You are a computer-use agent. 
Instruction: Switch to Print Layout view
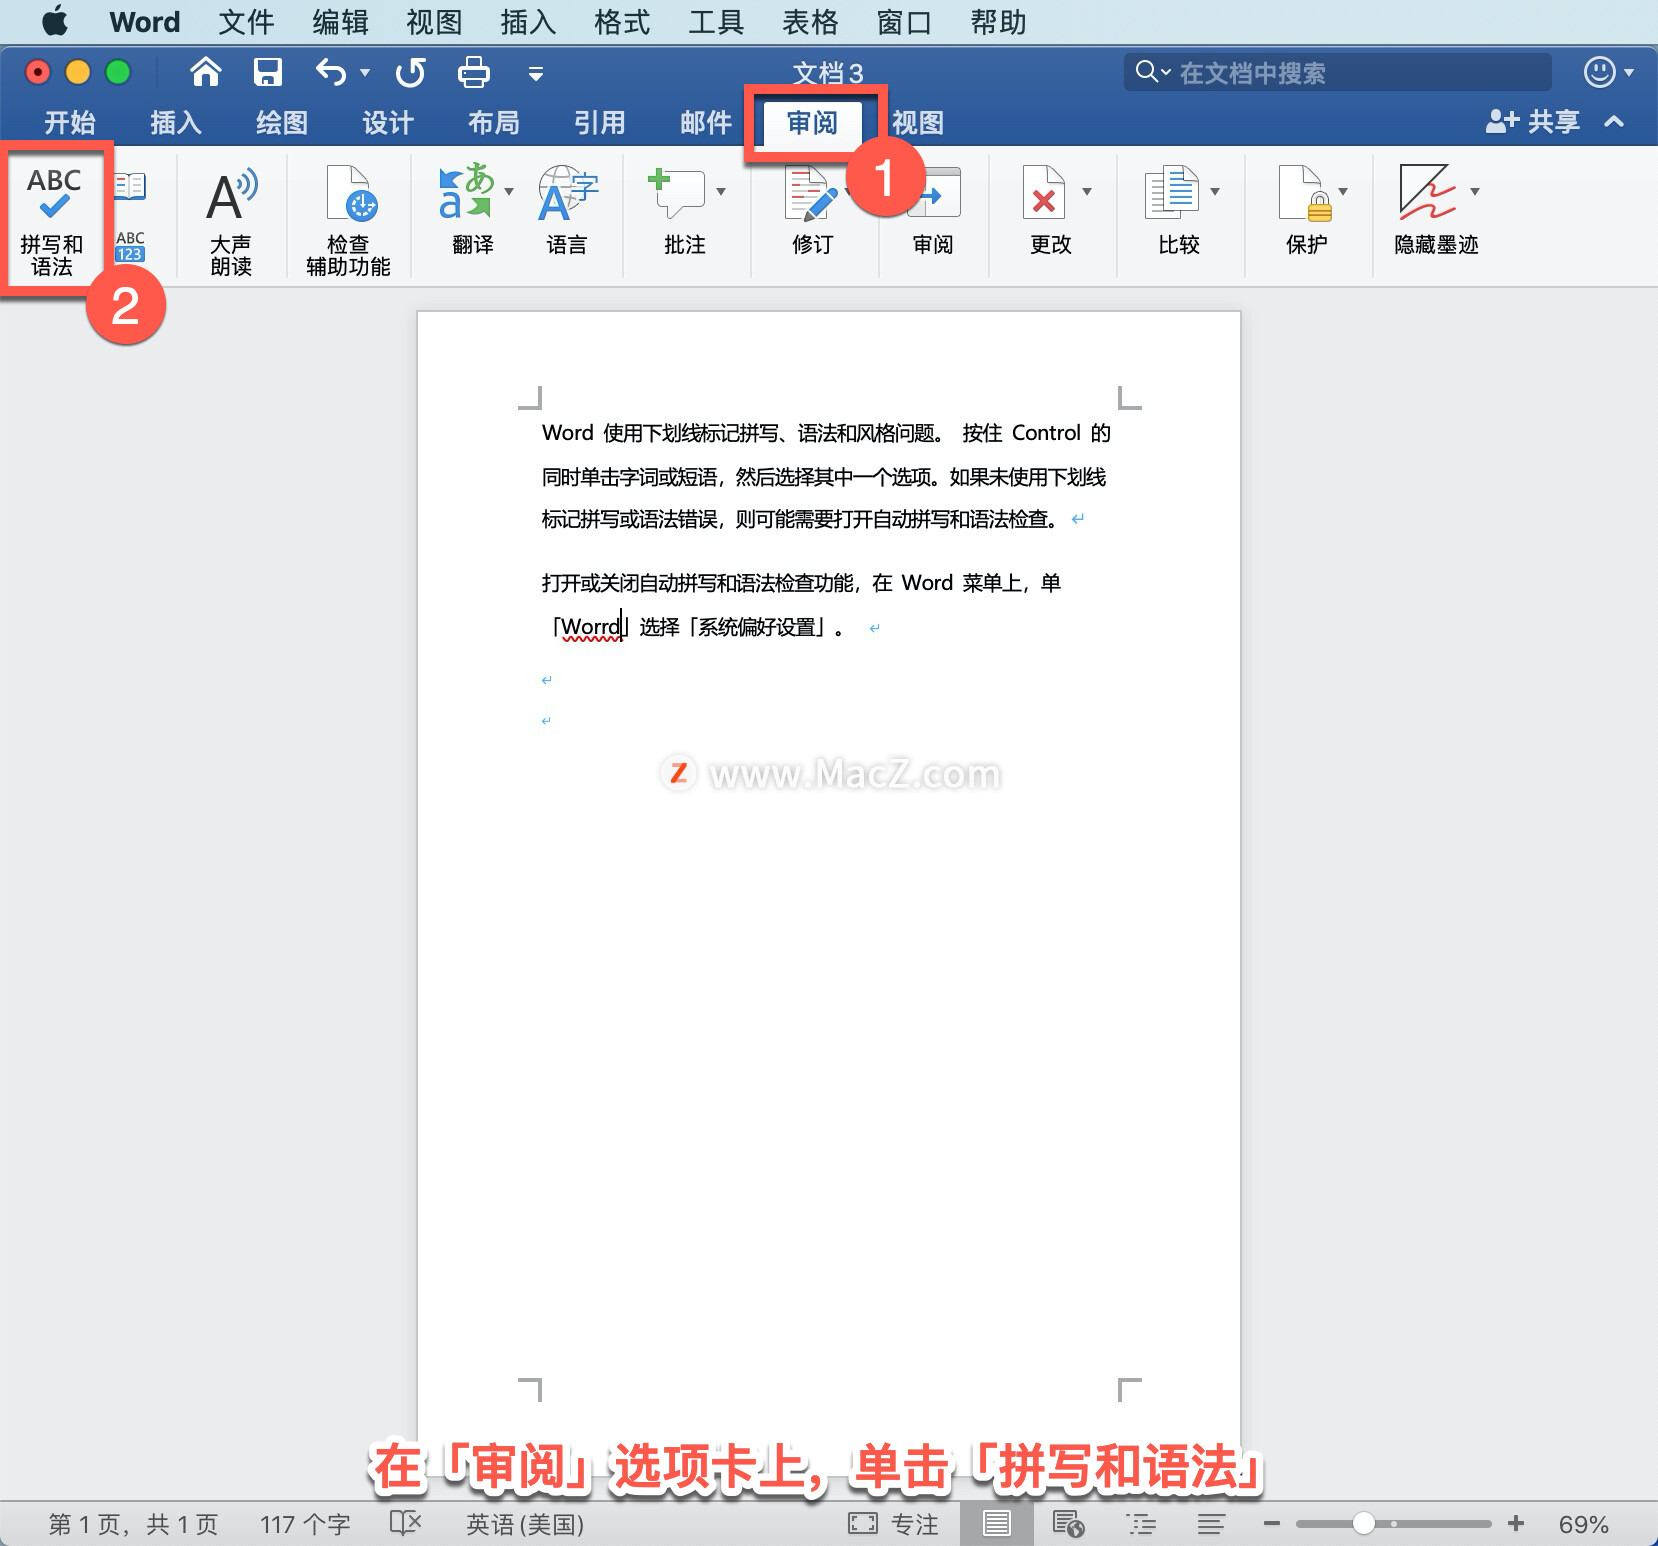click(996, 1524)
